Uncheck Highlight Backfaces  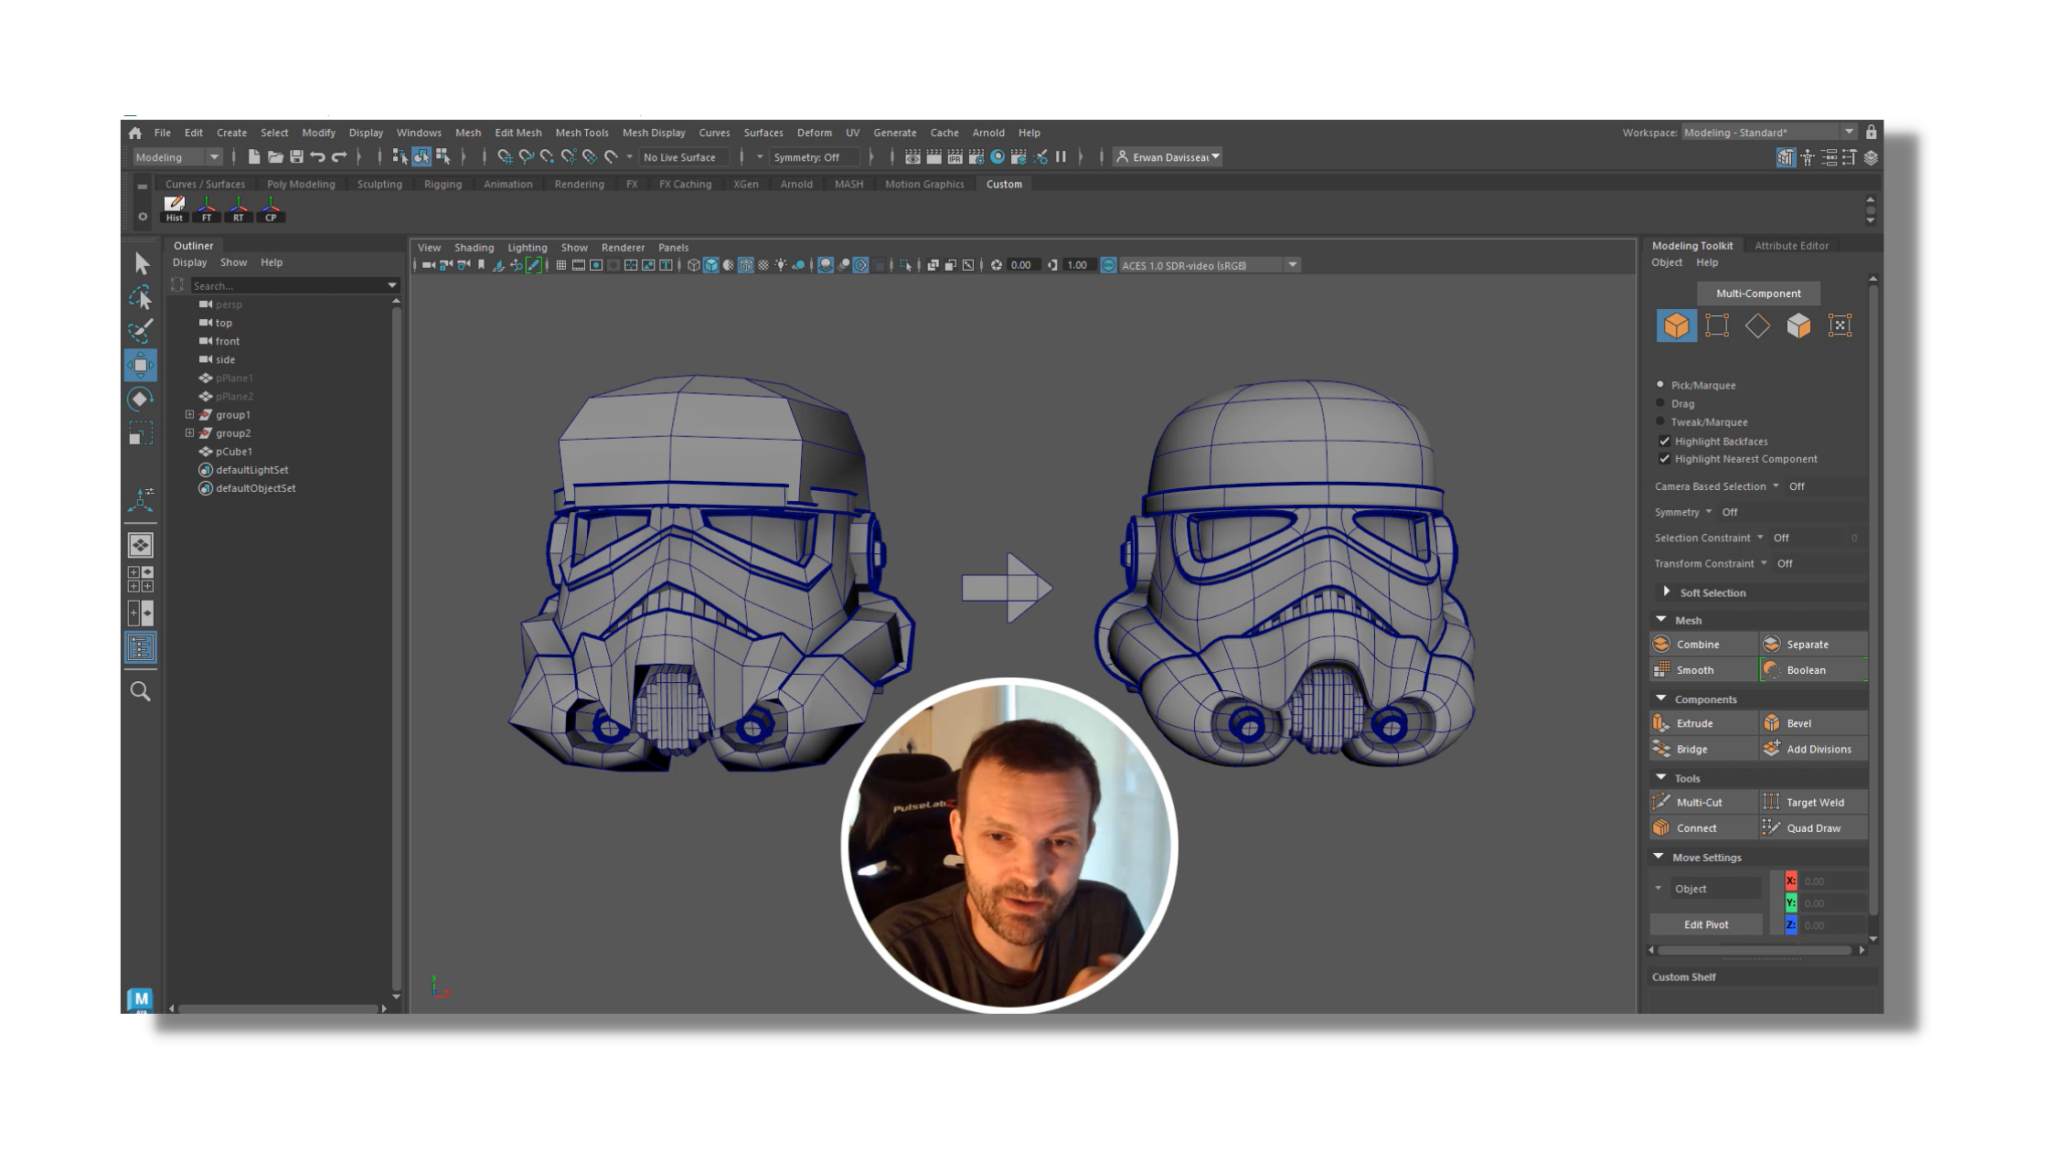1665,441
